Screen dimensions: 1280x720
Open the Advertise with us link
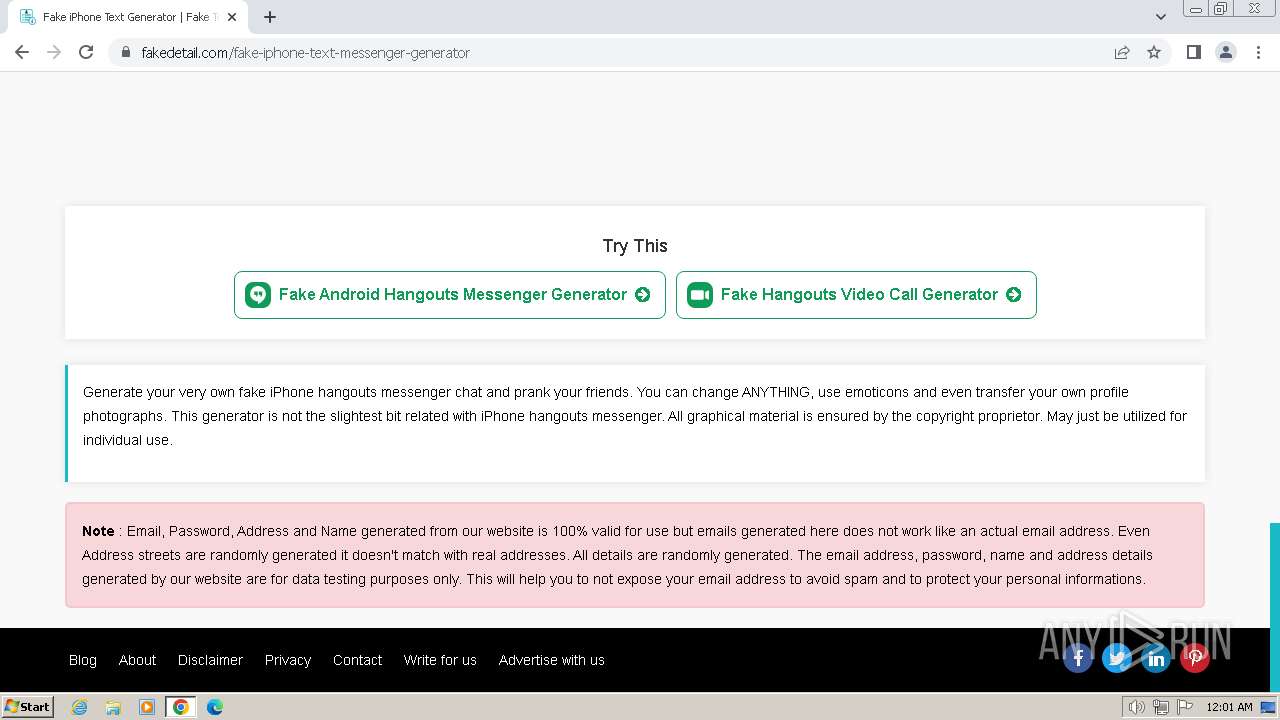point(551,660)
